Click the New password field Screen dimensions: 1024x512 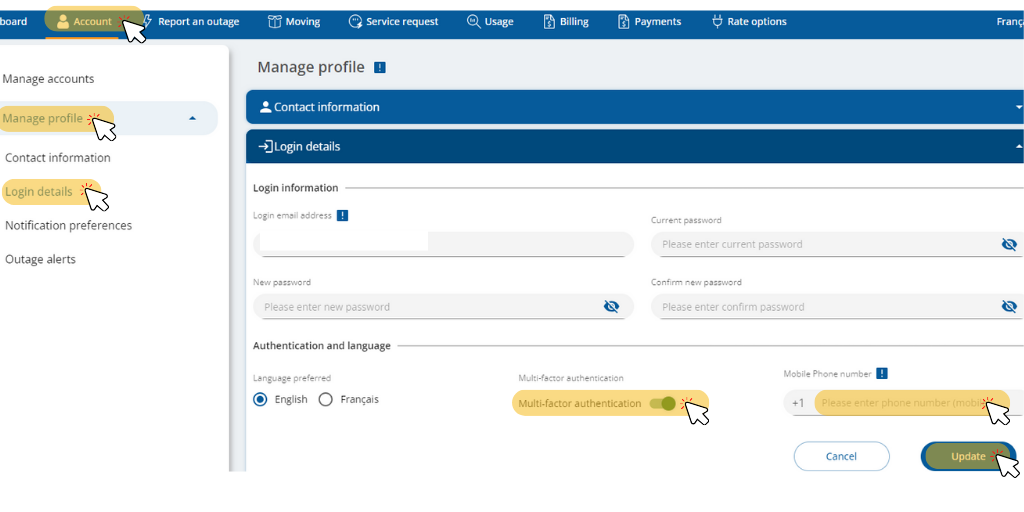tap(443, 307)
